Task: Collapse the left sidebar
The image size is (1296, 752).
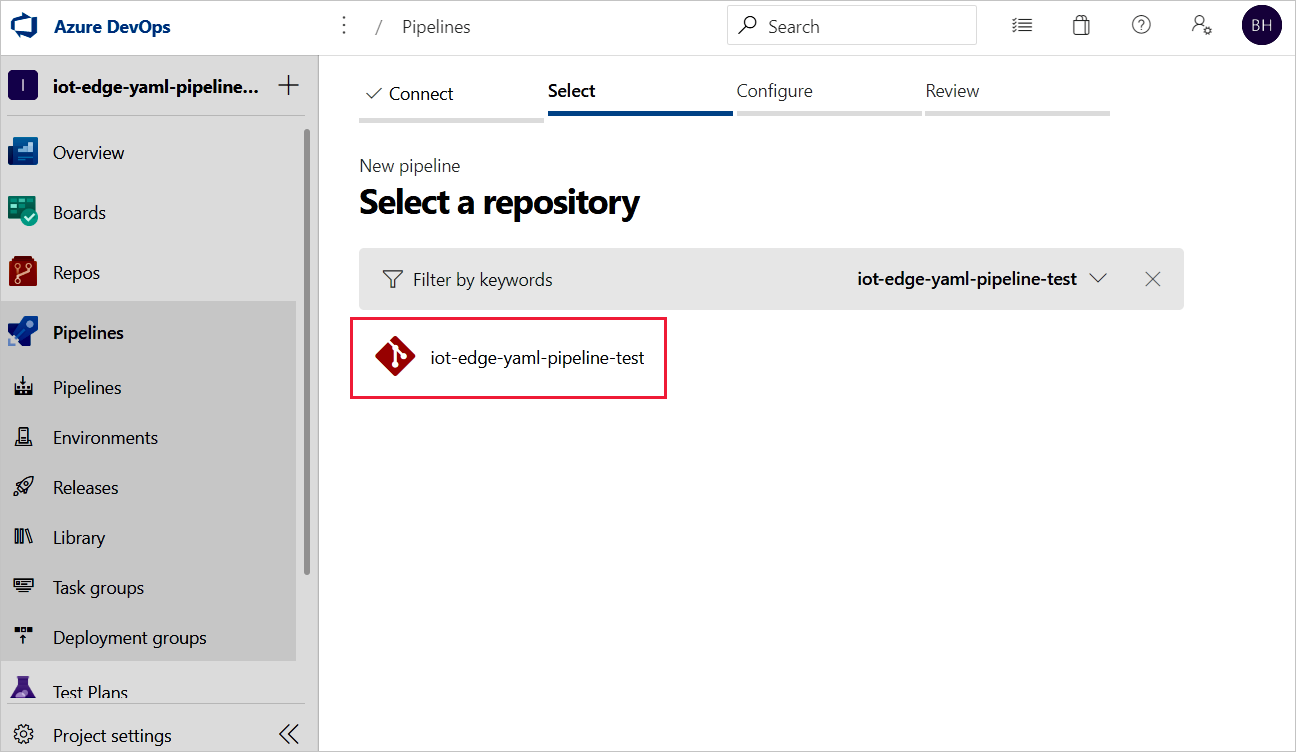Action: click(288, 733)
